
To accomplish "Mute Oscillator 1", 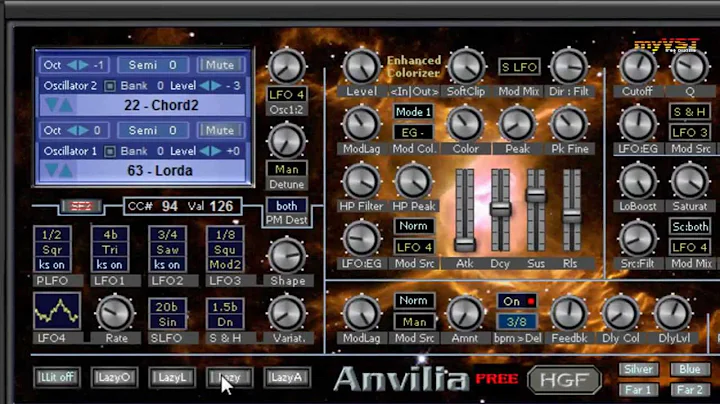I will [x=219, y=130].
